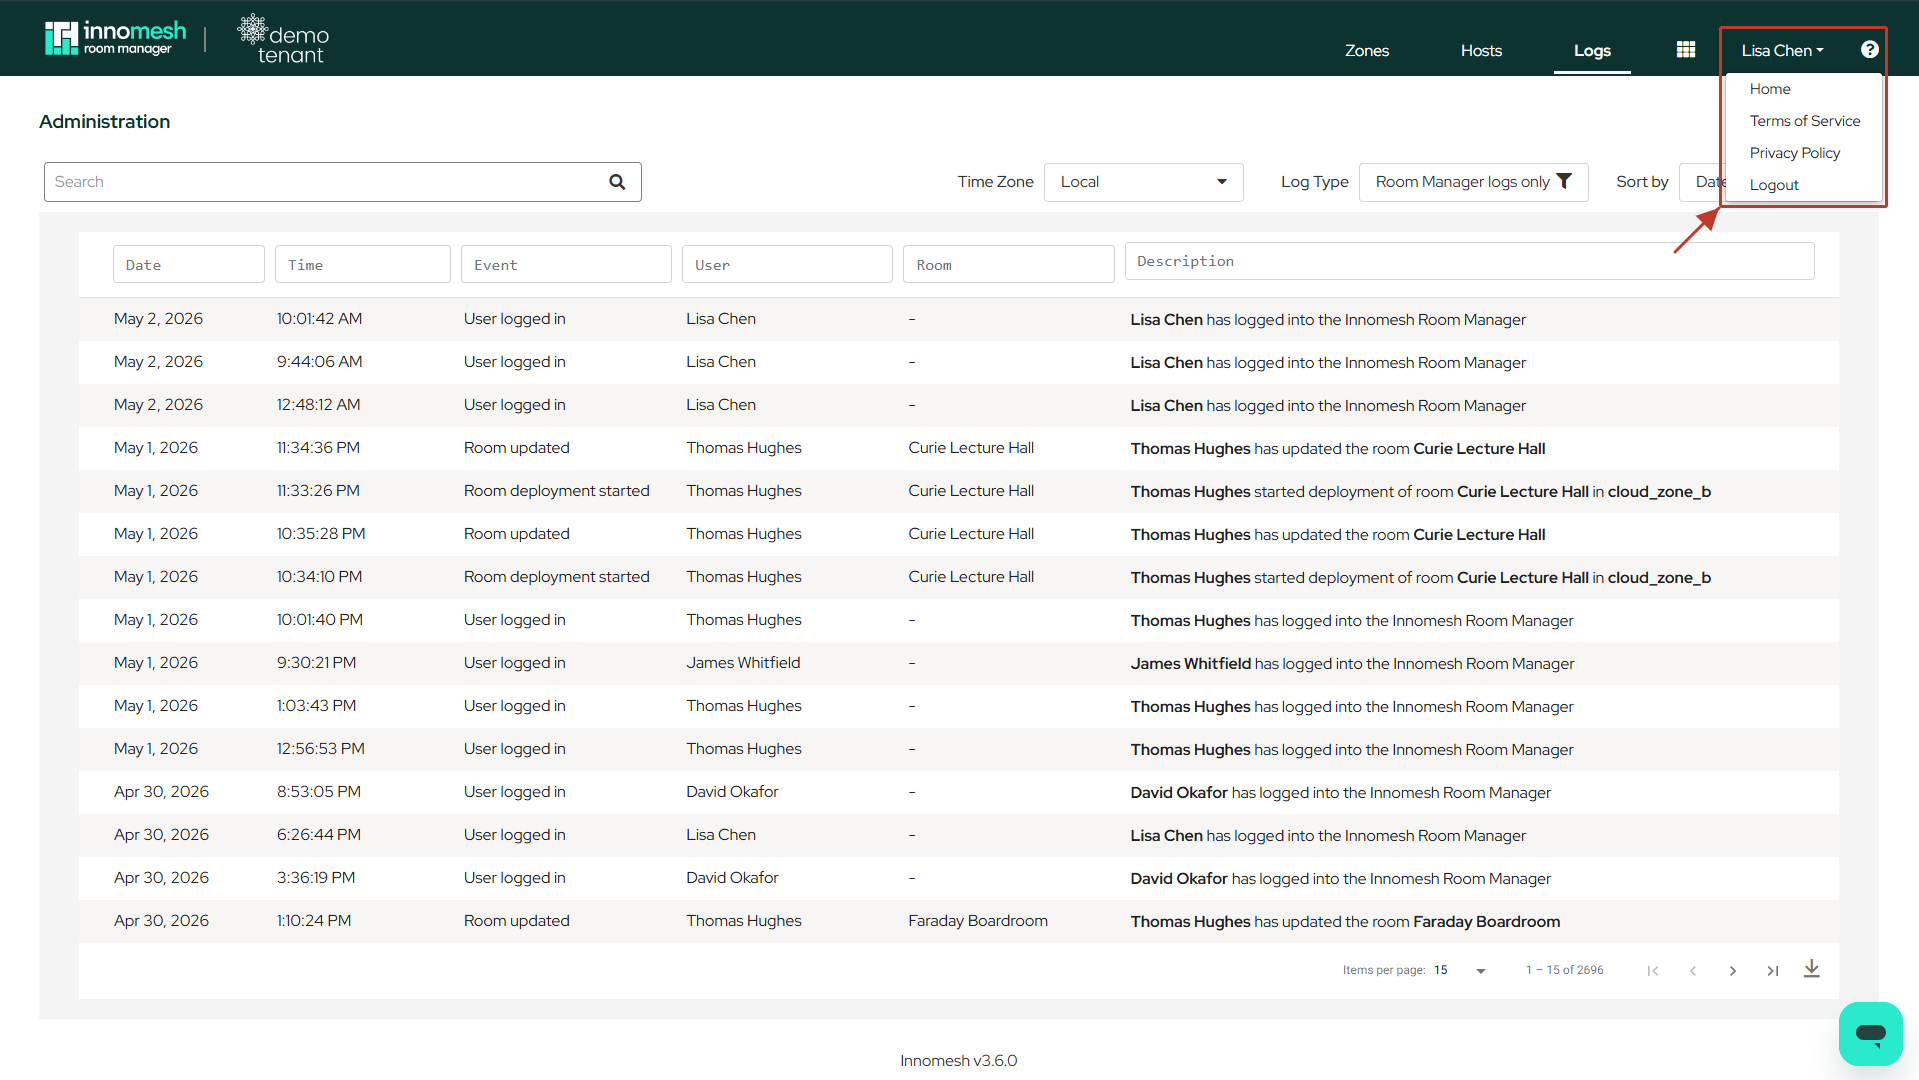
Task: Open the chat support widget
Action: click(x=1870, y=1033)
